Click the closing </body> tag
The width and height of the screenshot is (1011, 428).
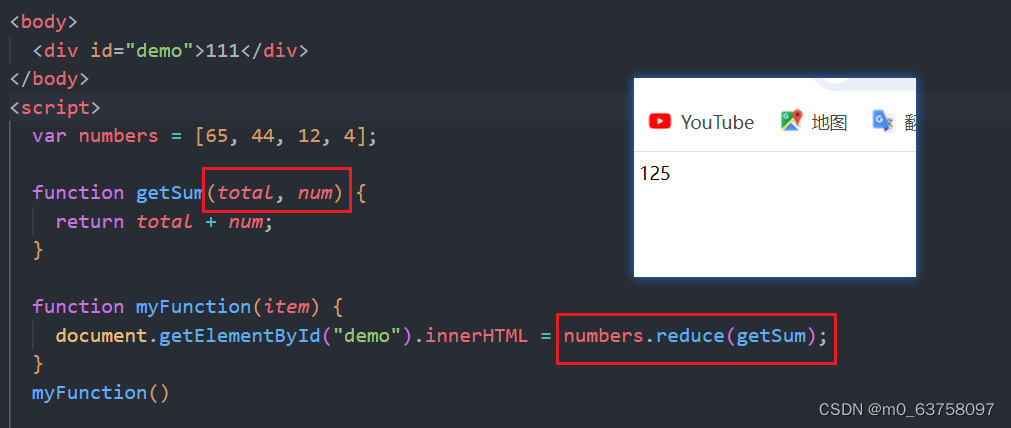pos(50,79)
